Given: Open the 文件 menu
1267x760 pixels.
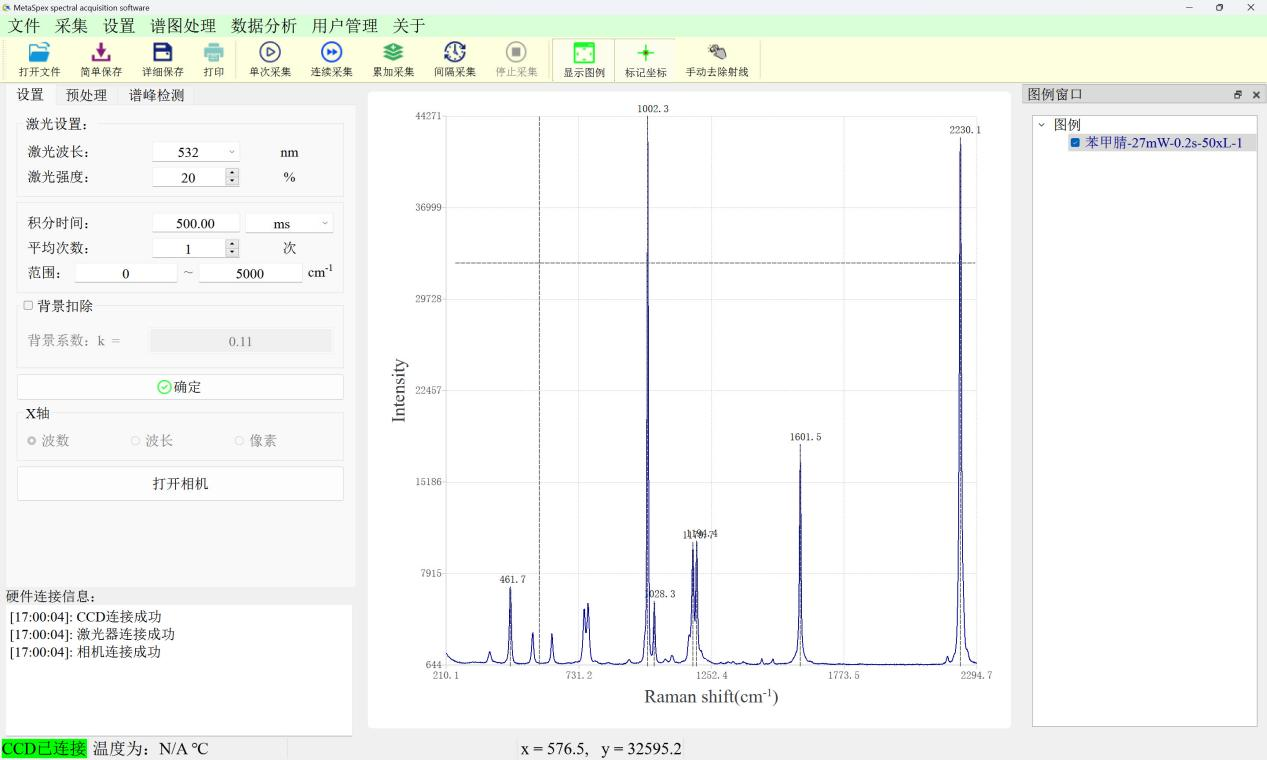Looking at the screenshot, I should coord(24,26).
